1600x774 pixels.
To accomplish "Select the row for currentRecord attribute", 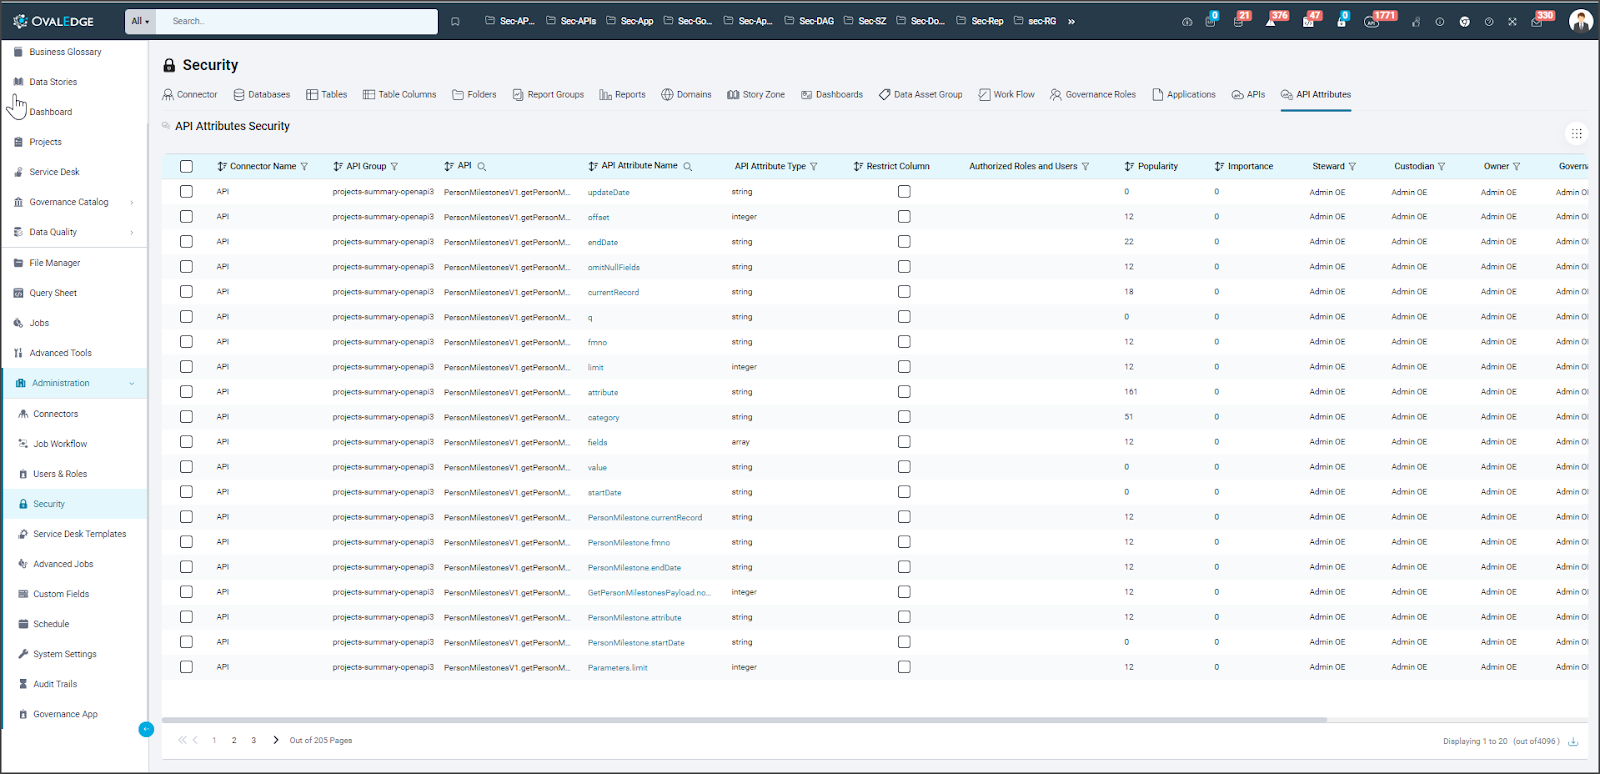I will click(186, 291).
